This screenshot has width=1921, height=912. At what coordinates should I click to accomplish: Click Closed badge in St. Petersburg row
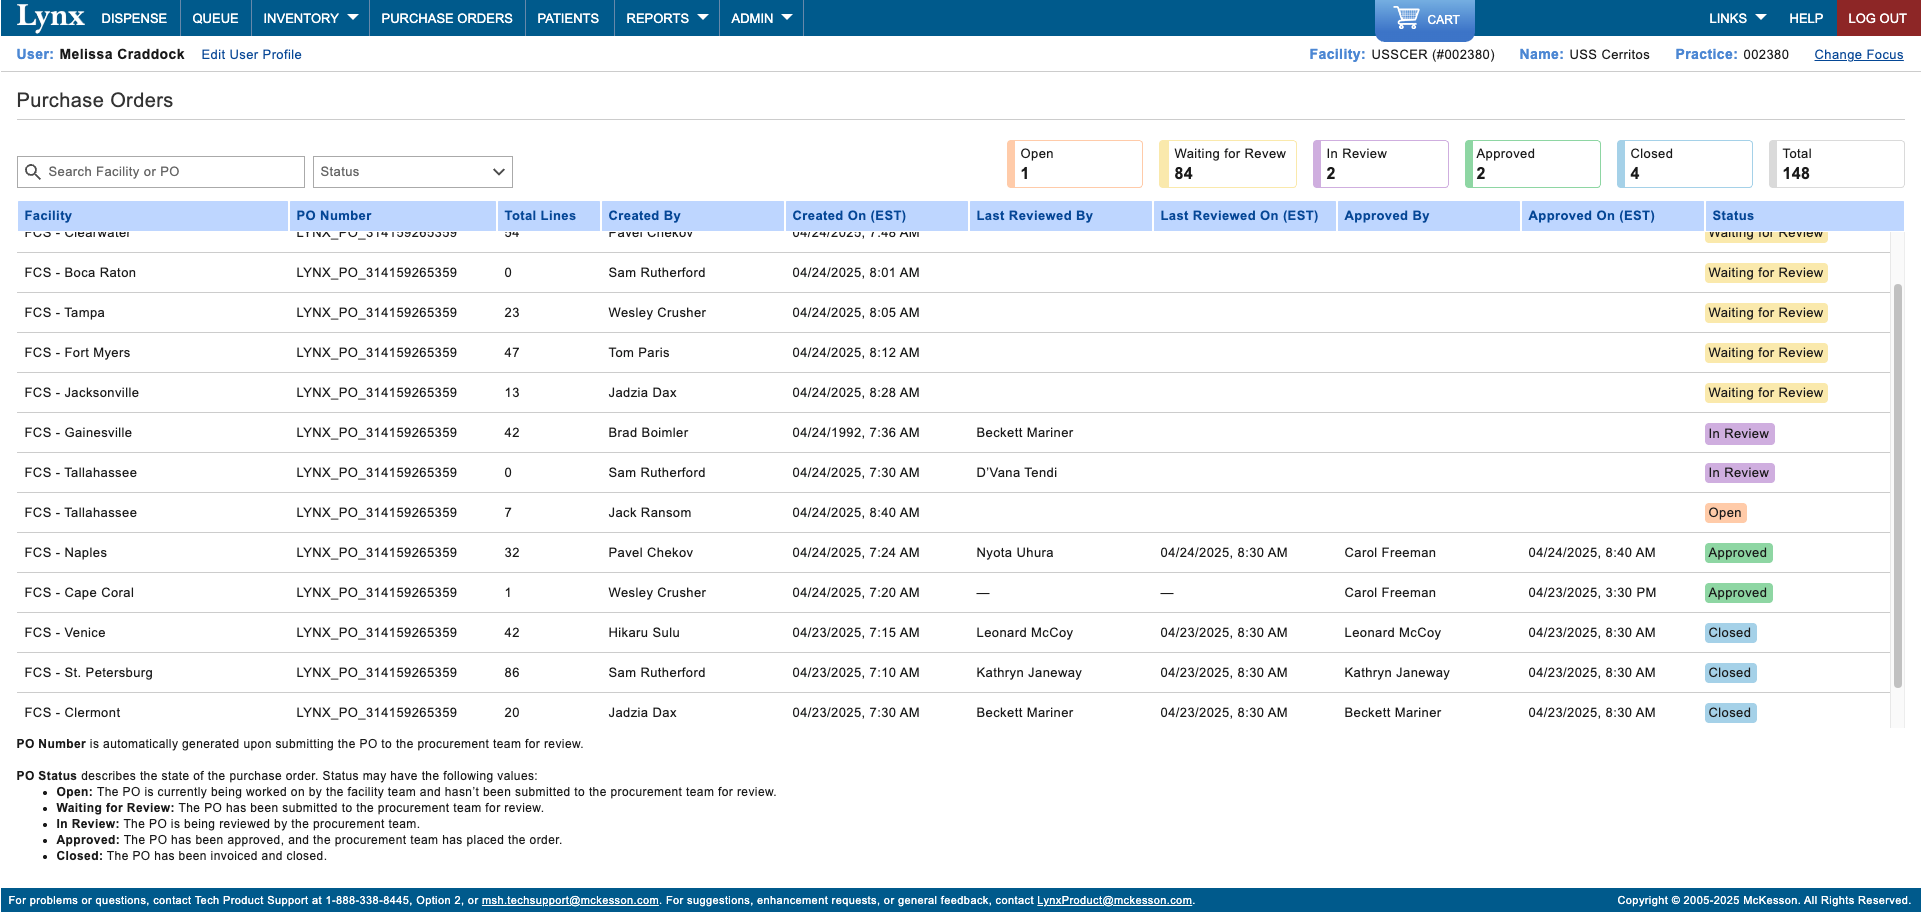pyautogui.click(x=1730, y=673)
